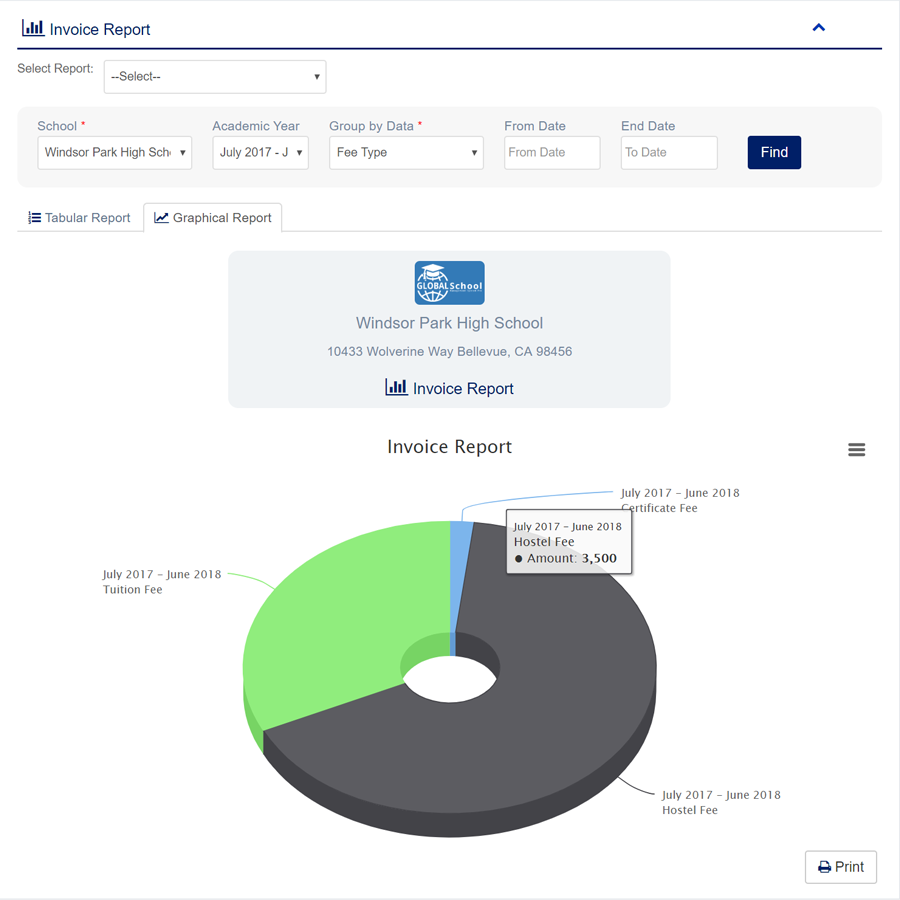Click the Invoice Report bar chart icon in header
The width and height of the screenshot is (900, 900).
click(33, 28)
